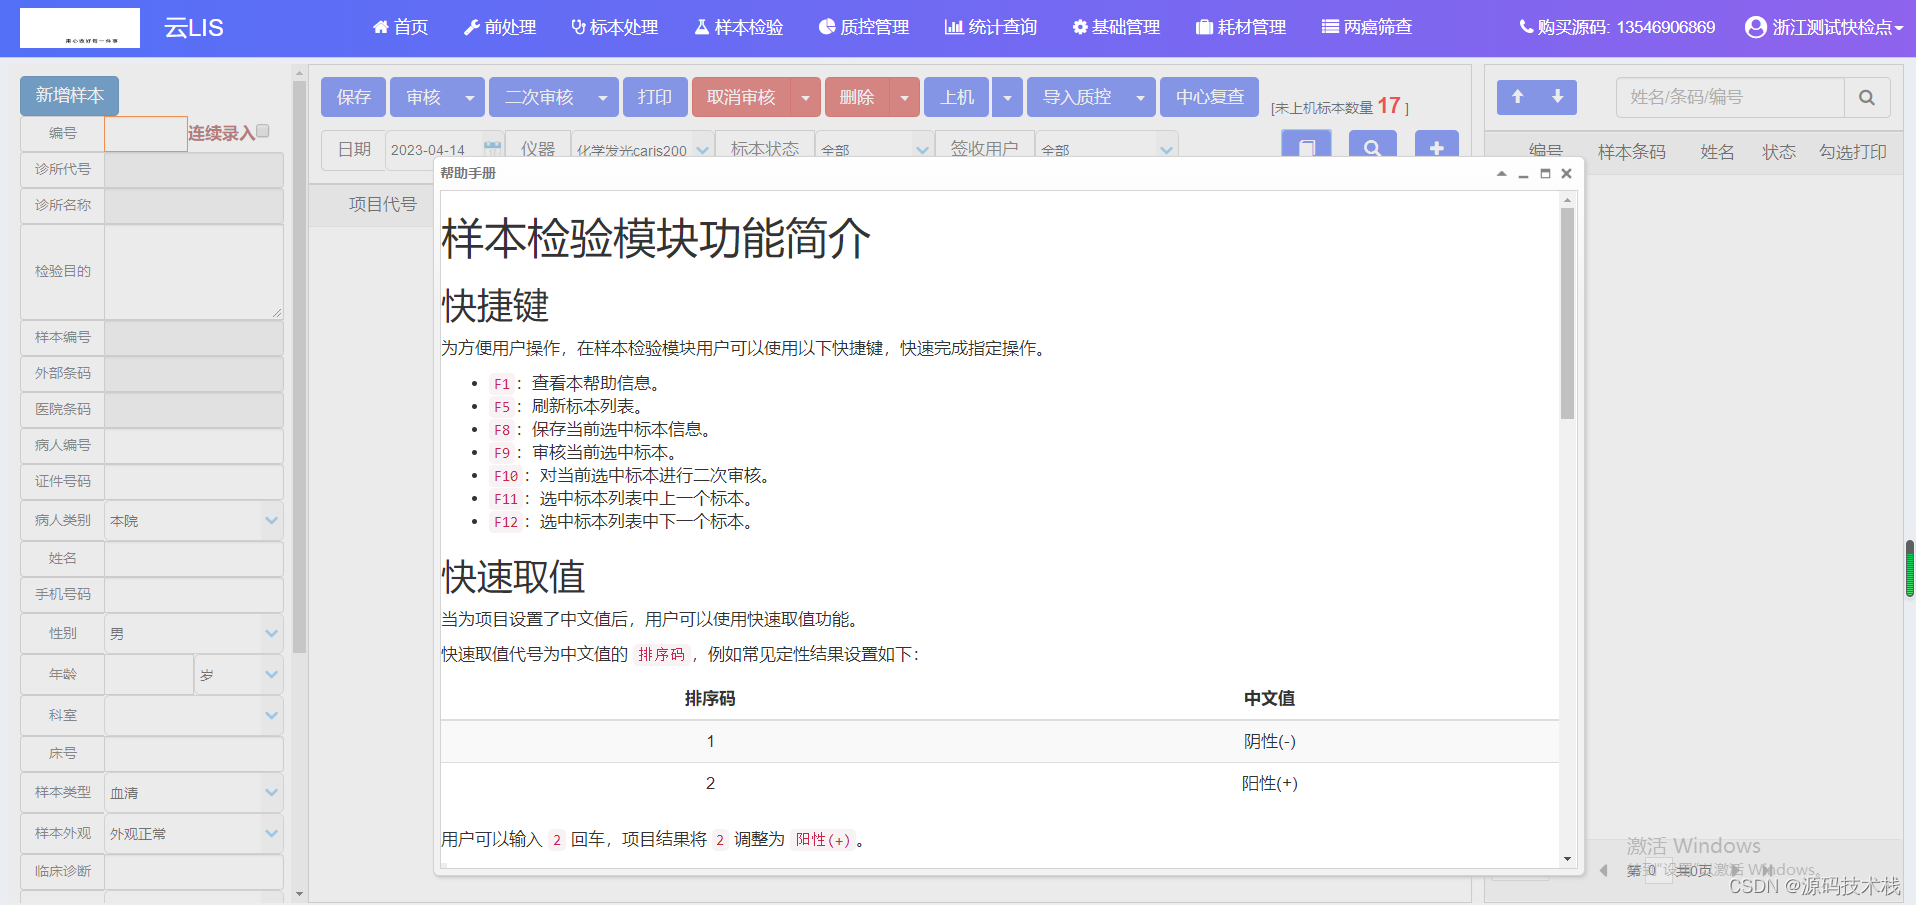This screenshot has height=905, width=1916.
Task: Open the date picker calendar icon
Action: pyautogui.click(x=492, y=148)
